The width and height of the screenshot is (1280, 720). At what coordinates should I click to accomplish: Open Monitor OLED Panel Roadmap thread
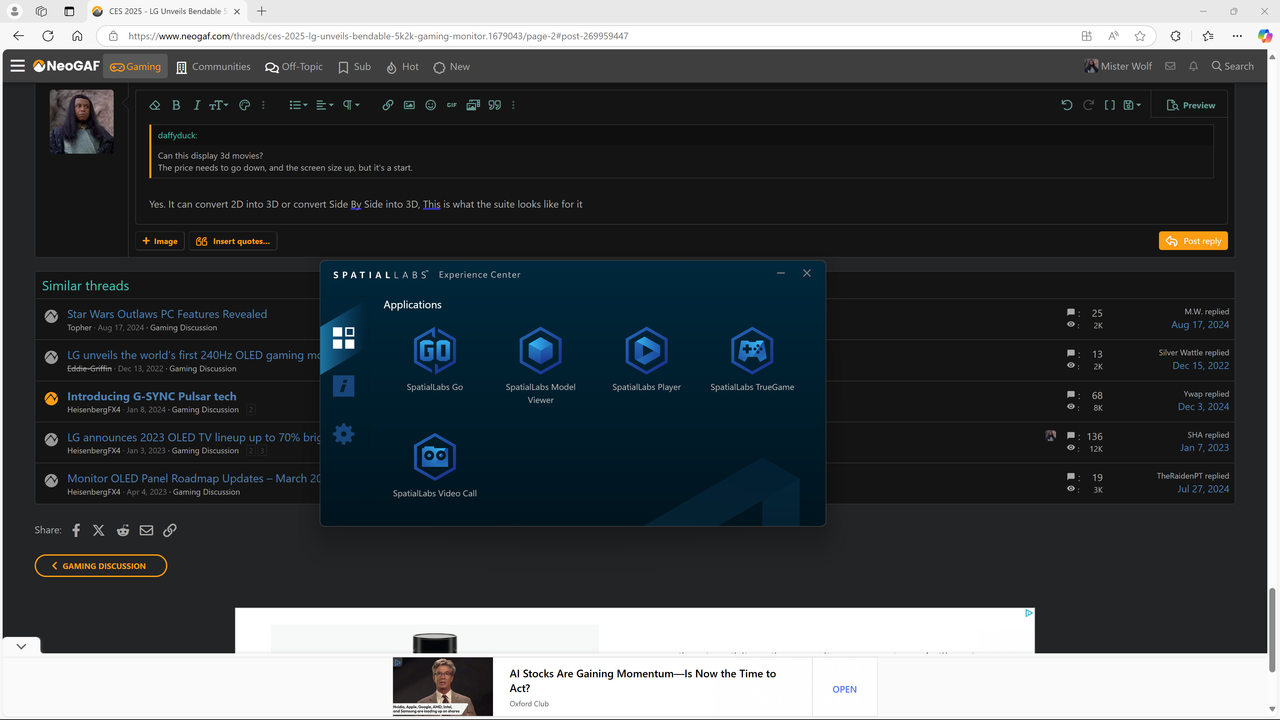(x=194, y=478)
